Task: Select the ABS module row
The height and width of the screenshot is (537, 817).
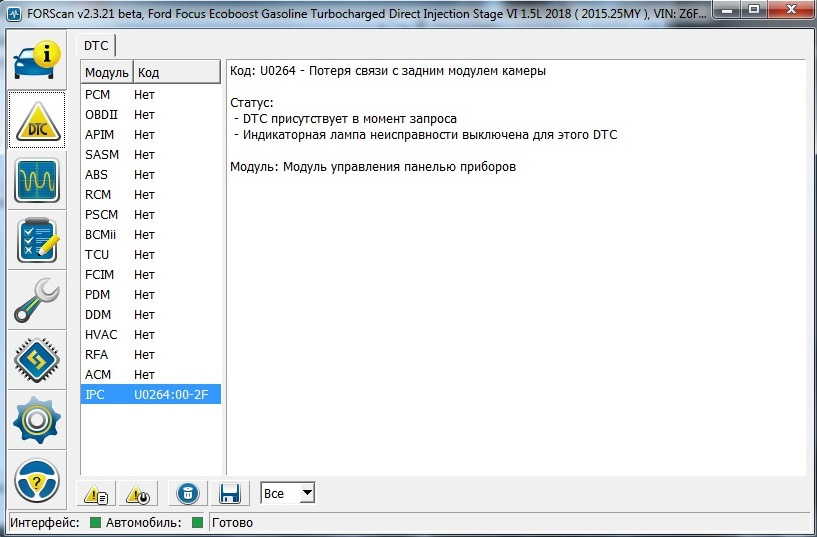Action: [x=151, y=174]
